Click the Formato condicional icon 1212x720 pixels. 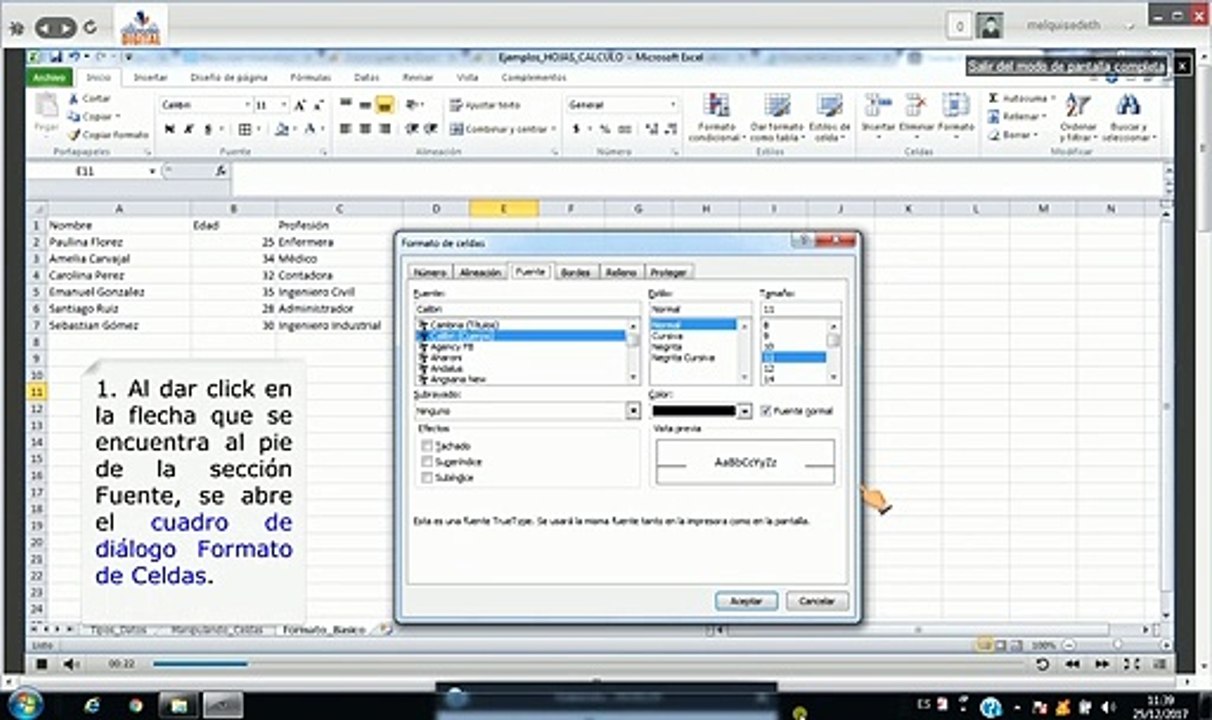[x=716, y=106]
